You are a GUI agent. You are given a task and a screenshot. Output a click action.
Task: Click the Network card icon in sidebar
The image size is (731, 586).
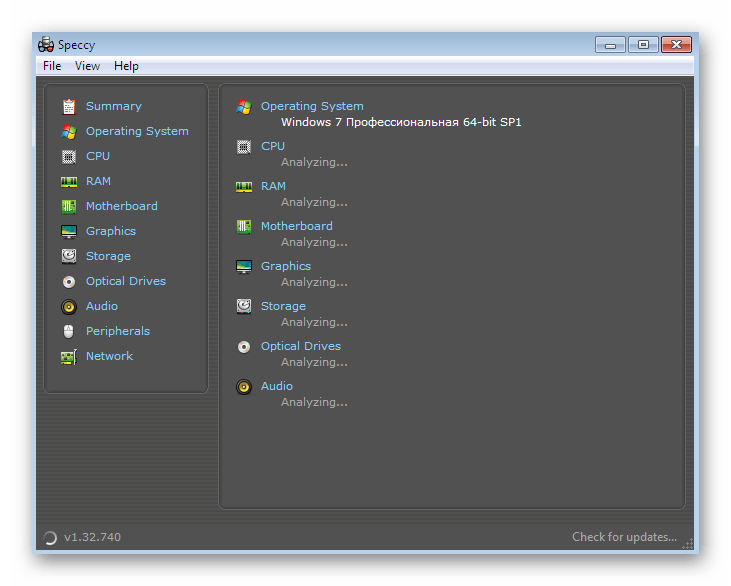pos(69,357)
